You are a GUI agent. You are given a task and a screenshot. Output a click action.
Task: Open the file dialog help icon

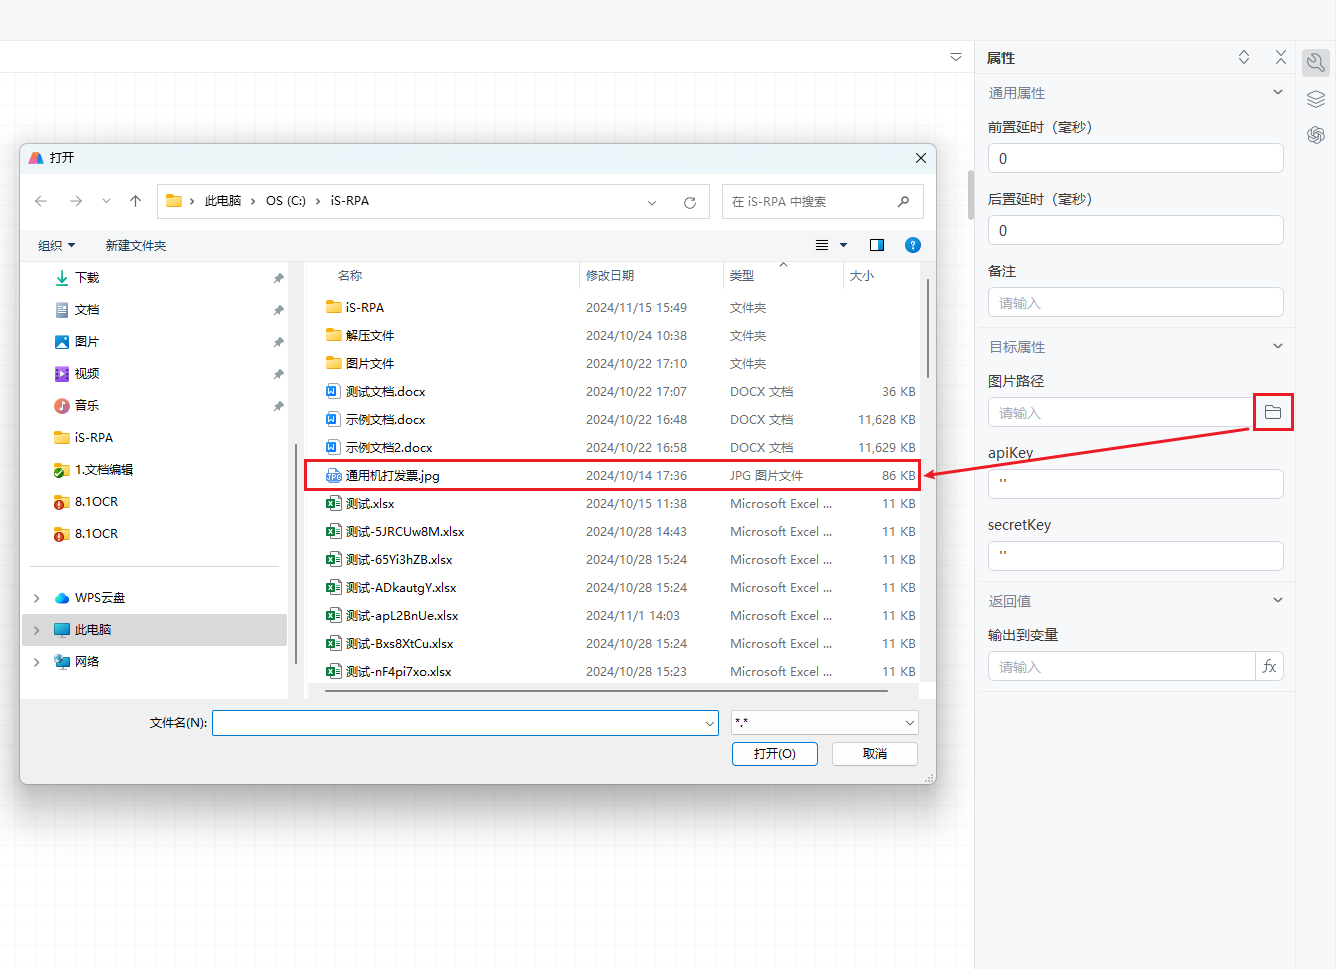[x=913, y=245]
